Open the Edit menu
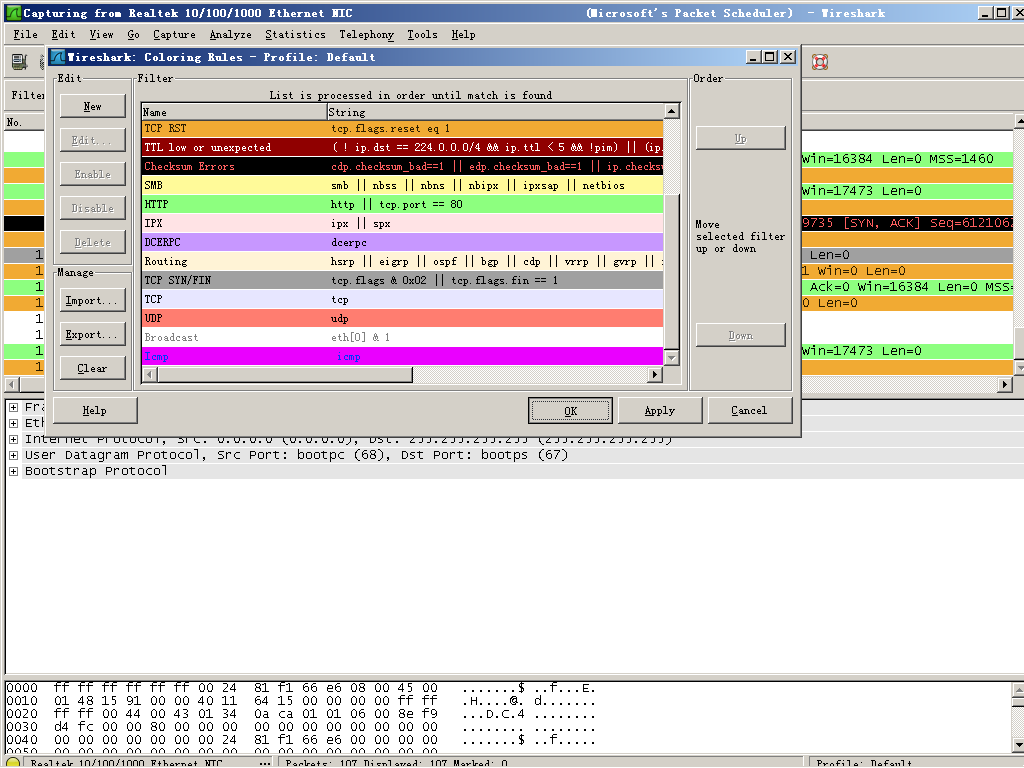Viewport: 1024px width, 768px height. tap(63, 35)
